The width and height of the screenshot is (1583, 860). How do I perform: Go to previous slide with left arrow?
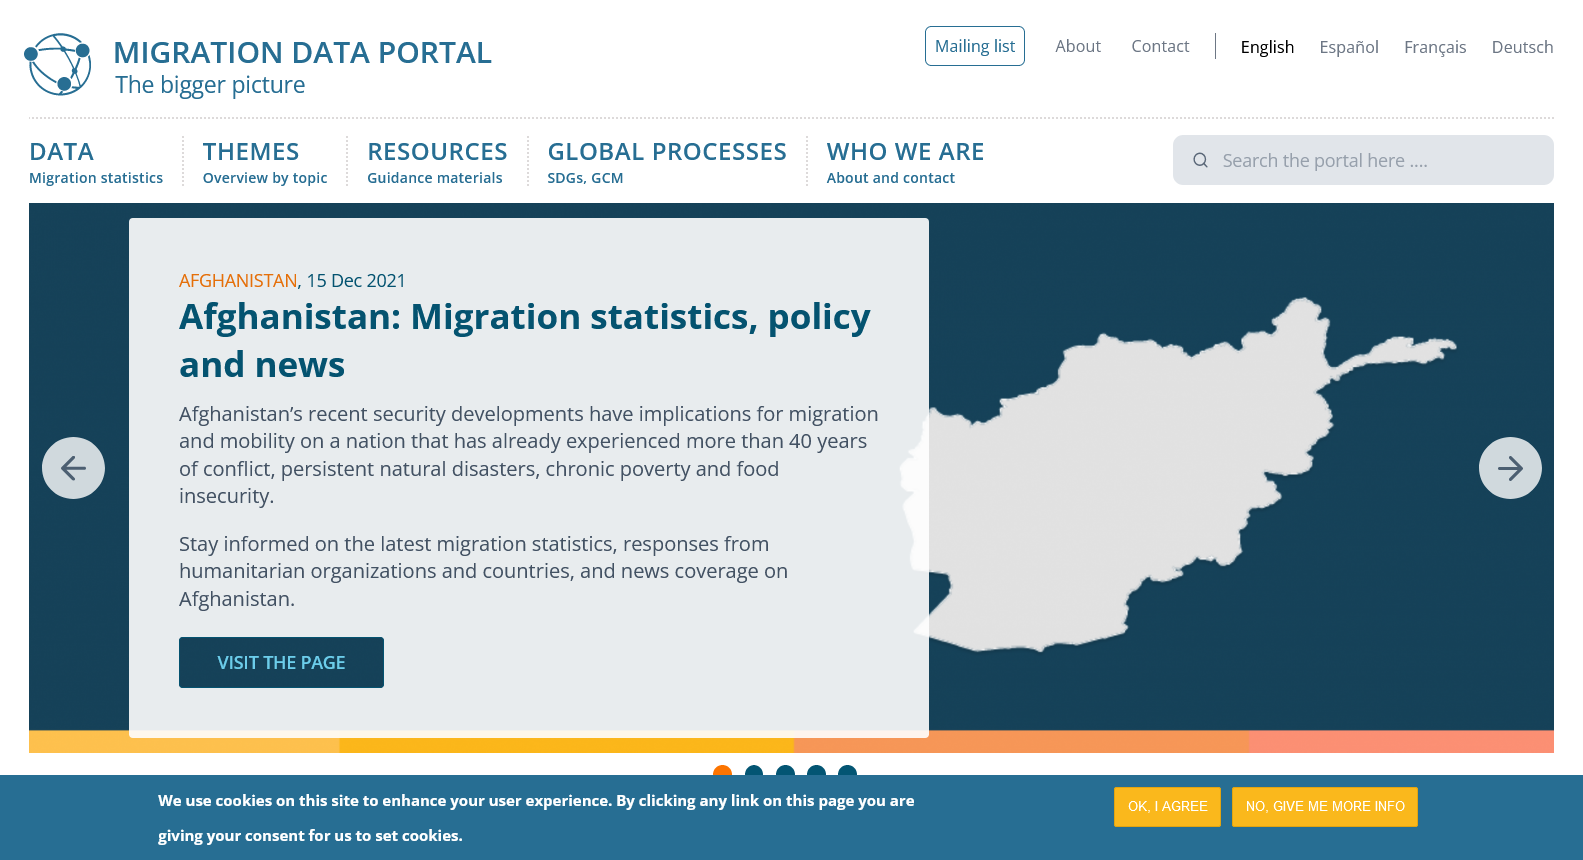pyautogui.click(x=73, y=468)
